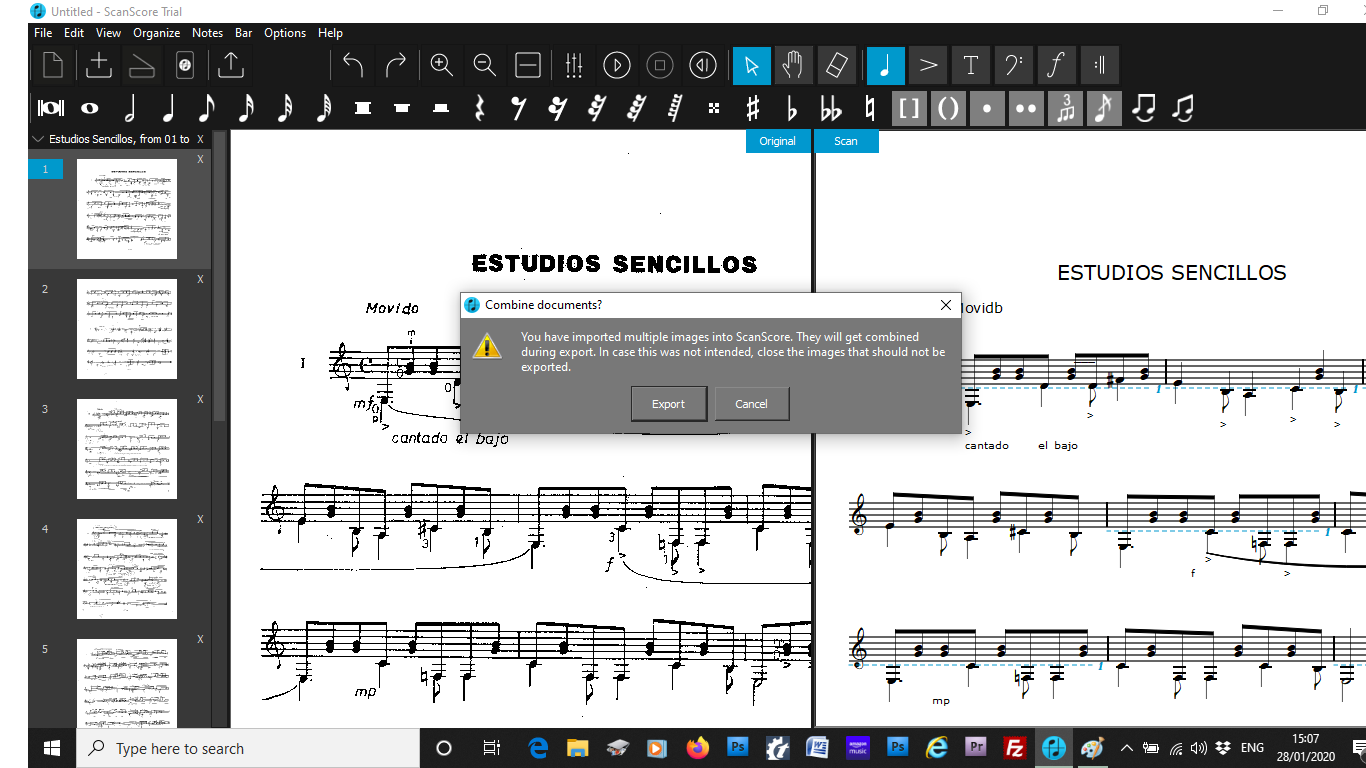
Task: Open Firefox from the taskbar
Action: [697, 748]
